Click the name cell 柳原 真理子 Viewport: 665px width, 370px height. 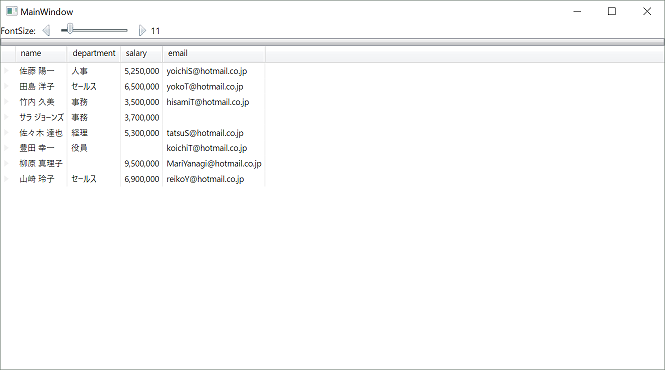[x=41, y=163]
